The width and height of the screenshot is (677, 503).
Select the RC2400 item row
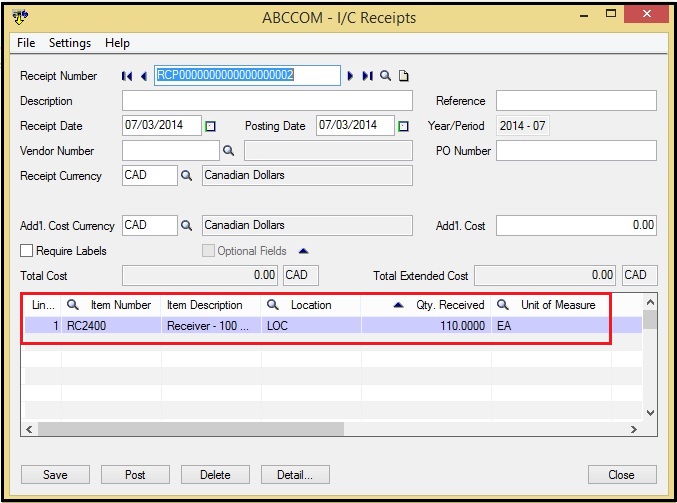pyautogui.click(x=110, y=326)
